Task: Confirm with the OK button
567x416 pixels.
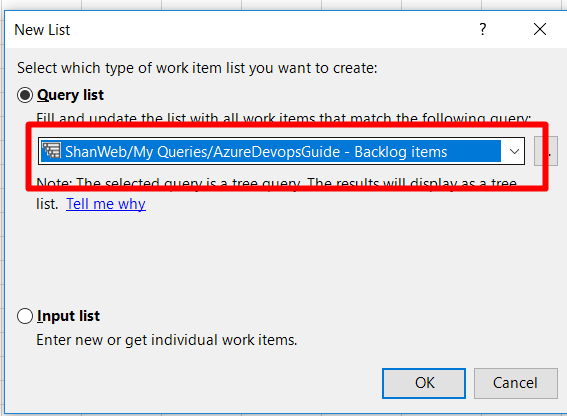Action: click(x=424, y=383)
